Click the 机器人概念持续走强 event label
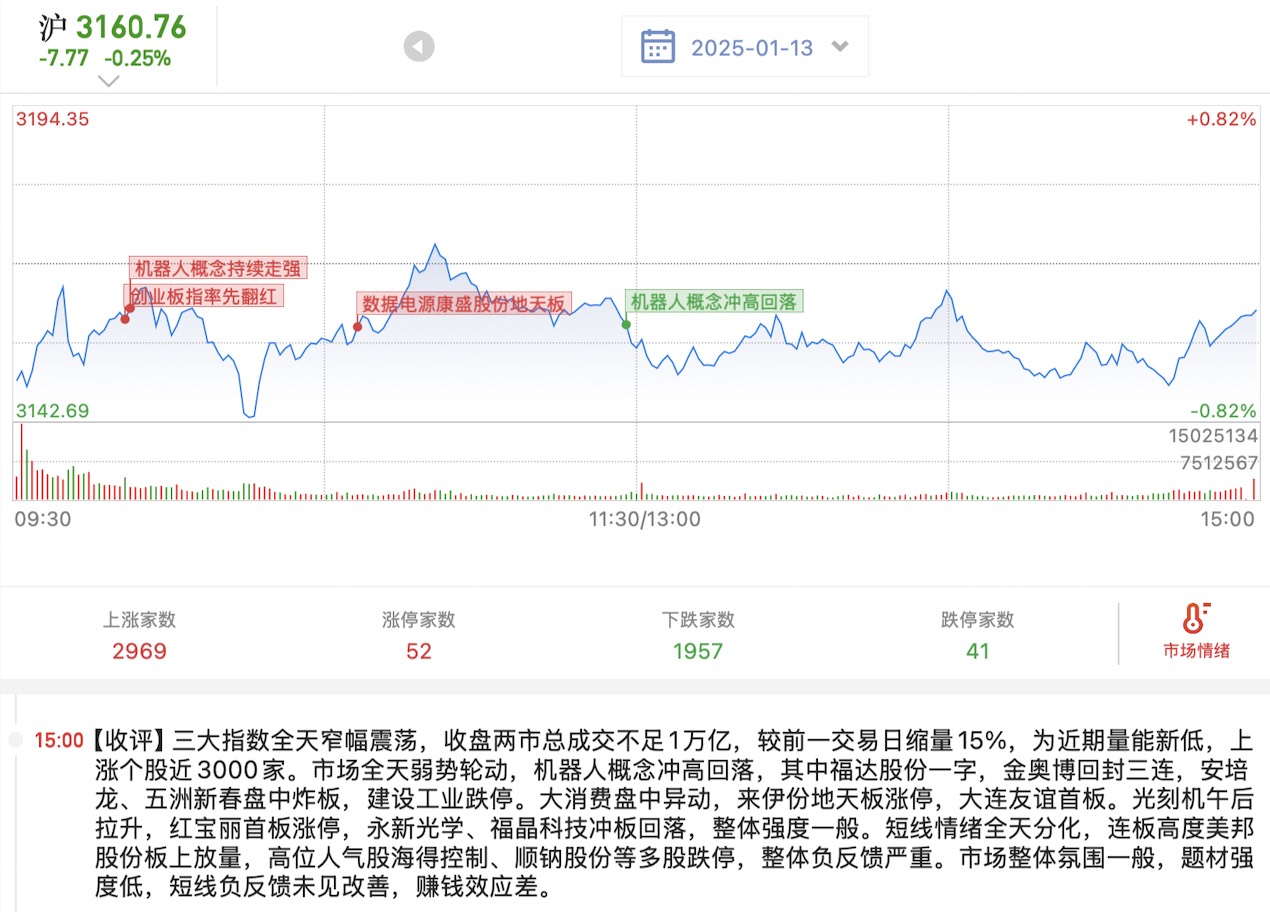Viewport: 1270px width, 912px height. point(219,268)
